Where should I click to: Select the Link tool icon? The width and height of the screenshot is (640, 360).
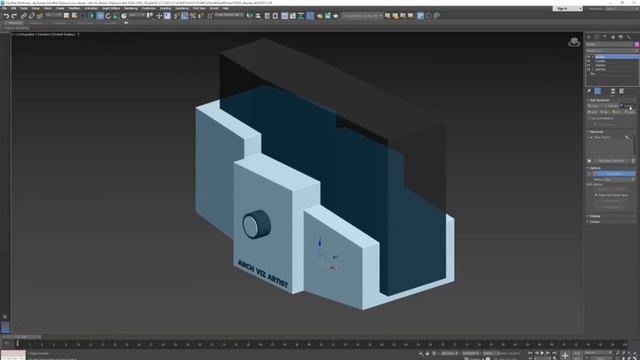tap(24, 16)
